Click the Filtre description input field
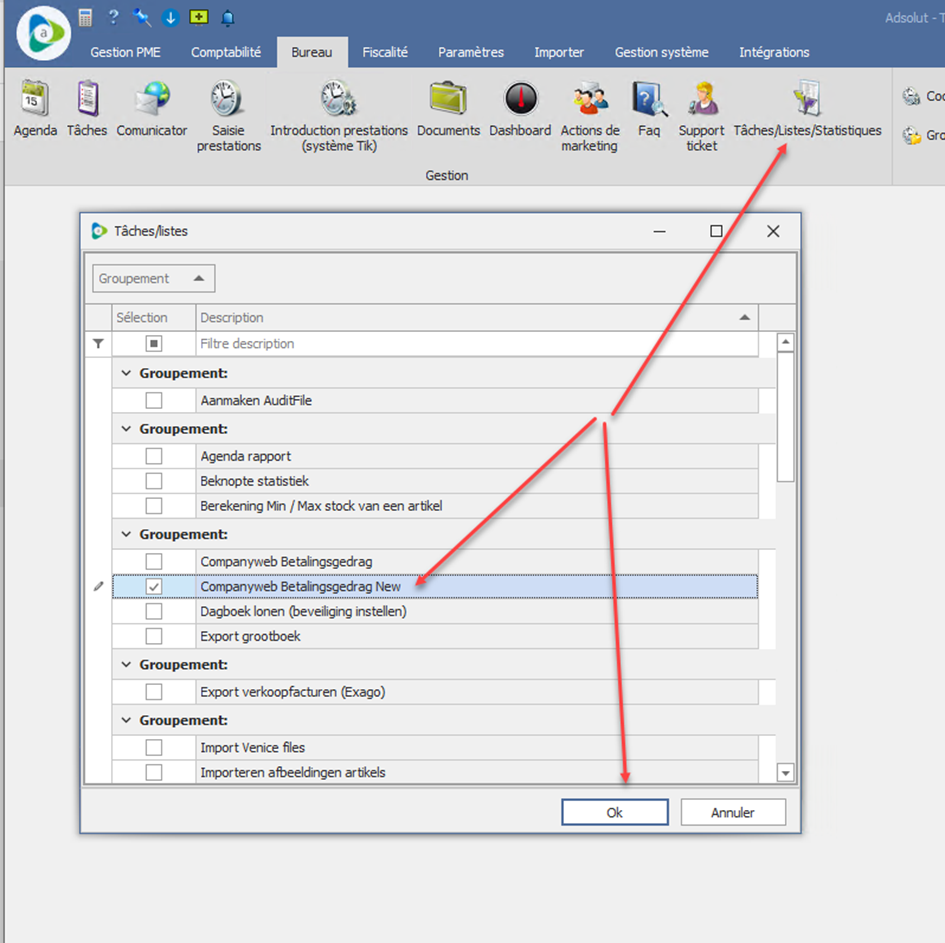The height and width of the screenshot is (943, 945). click(477, 343)
